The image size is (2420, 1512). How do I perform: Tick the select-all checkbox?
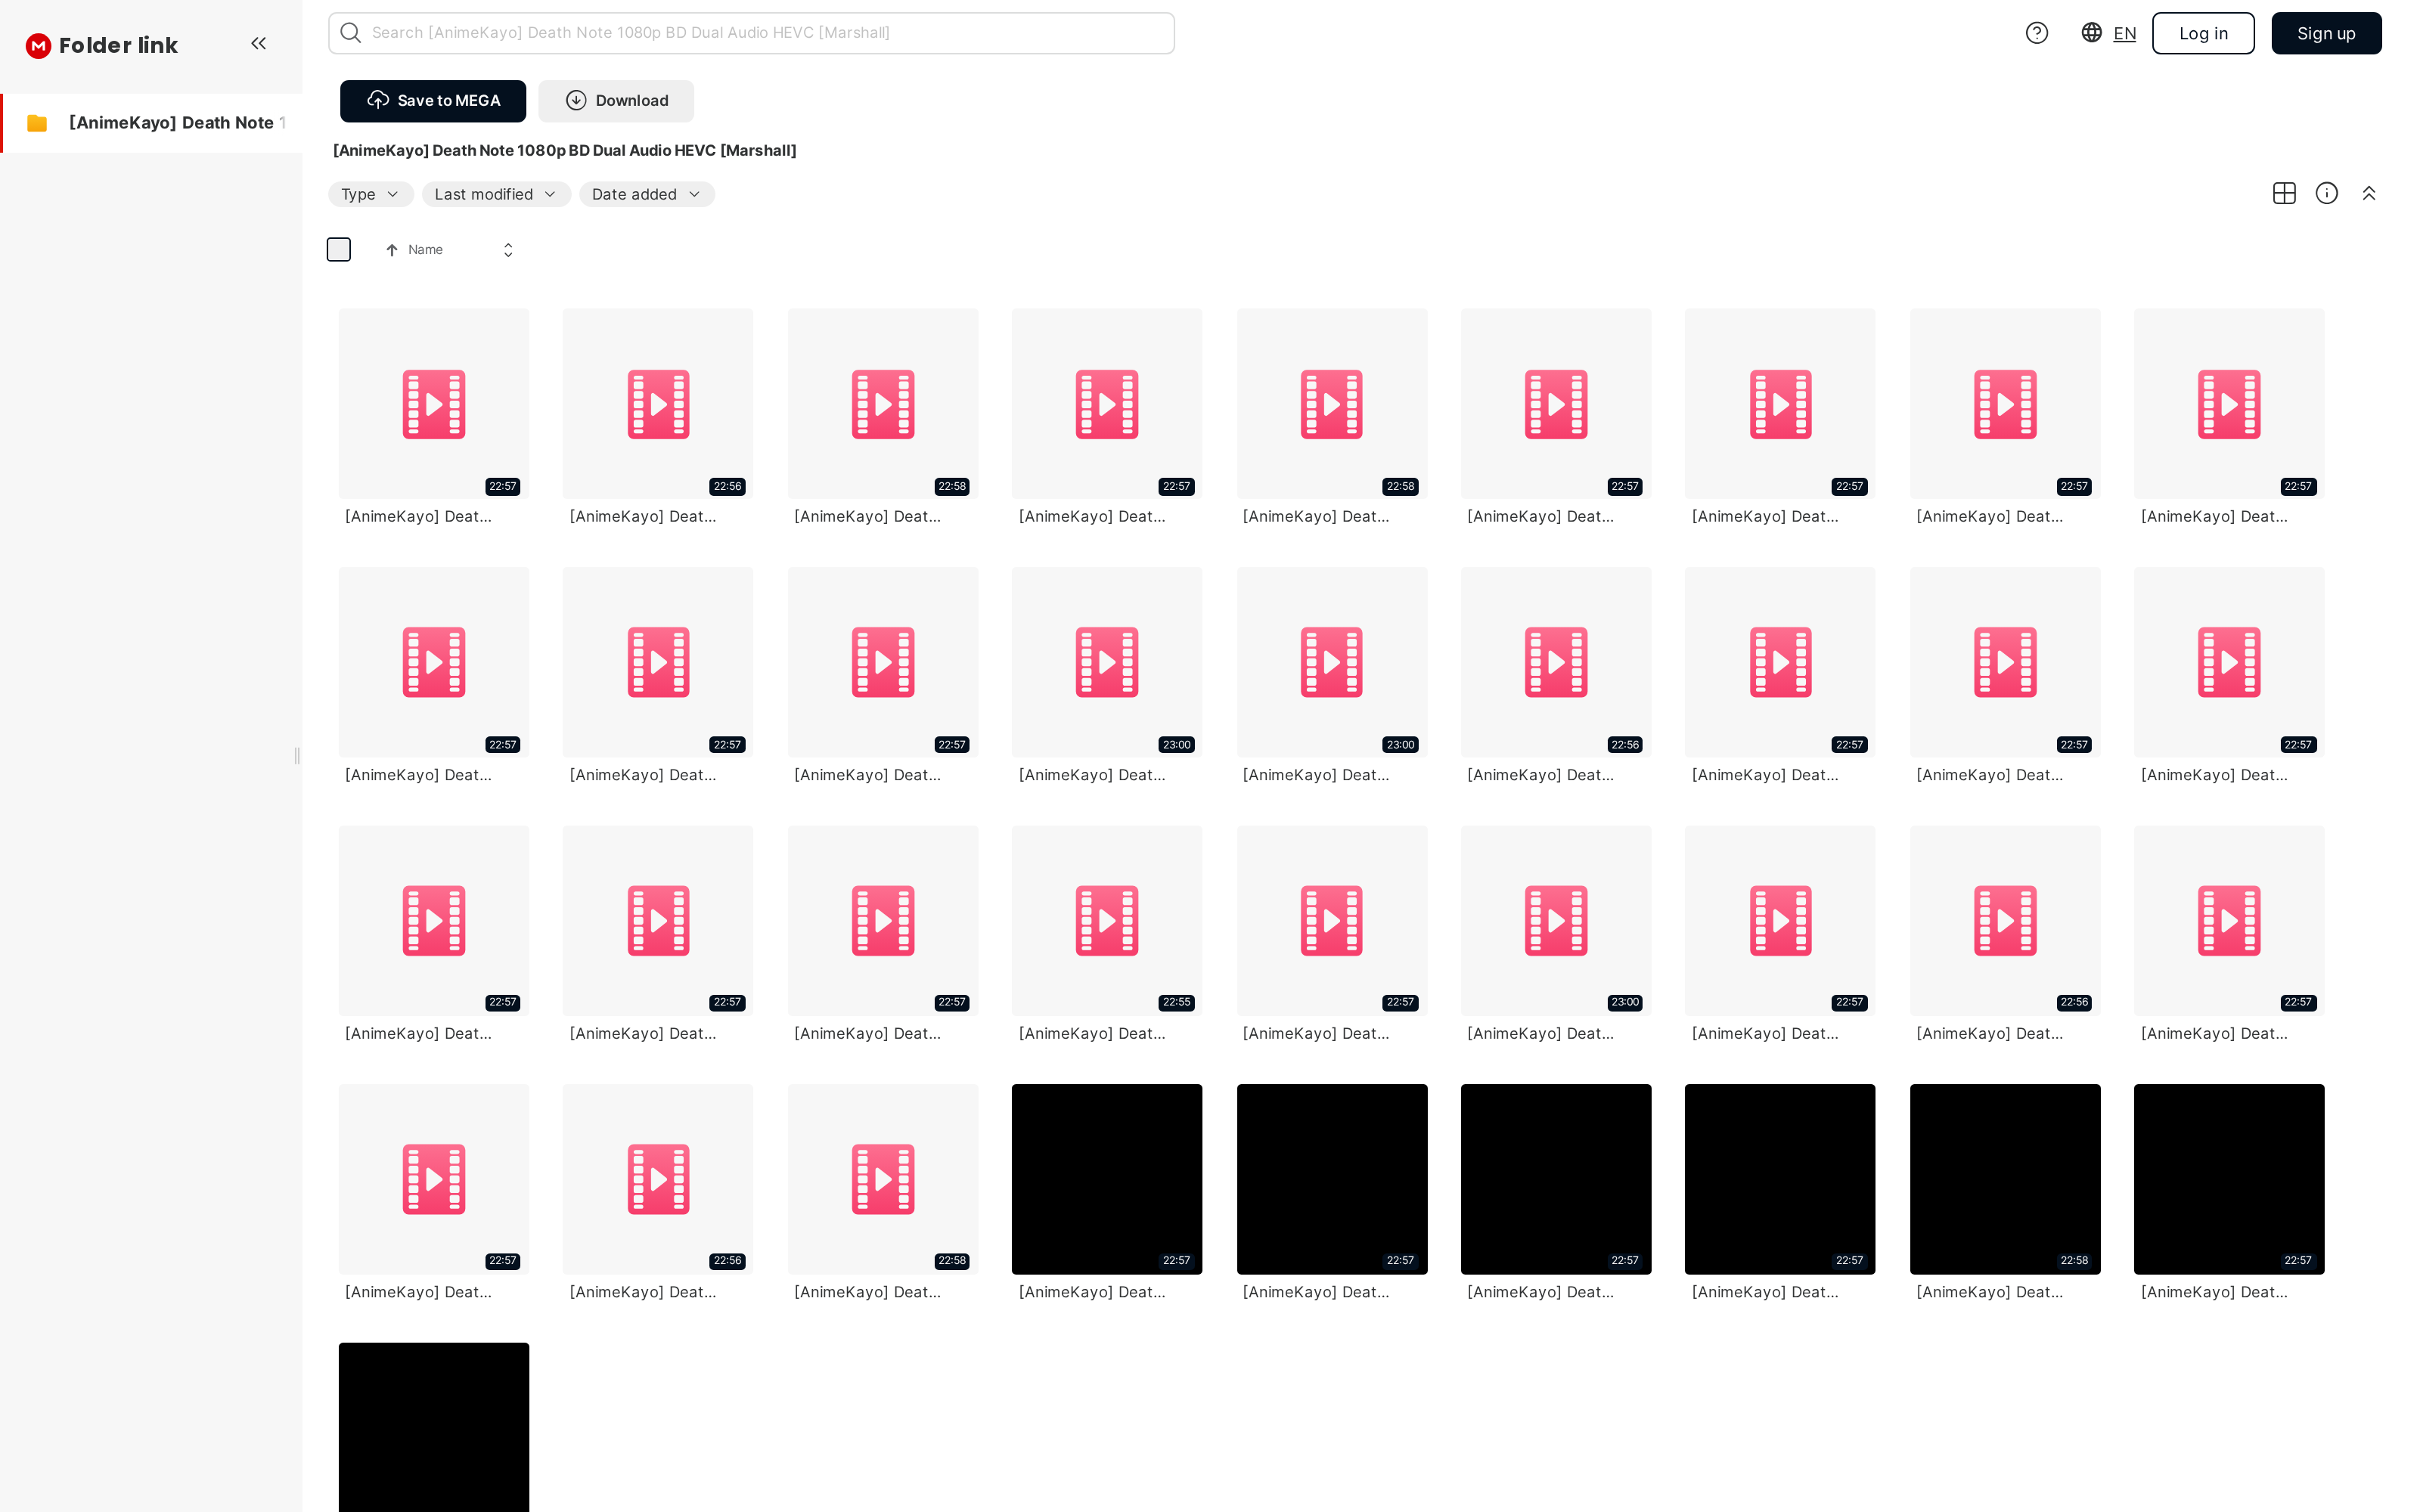tap(339, 250)
